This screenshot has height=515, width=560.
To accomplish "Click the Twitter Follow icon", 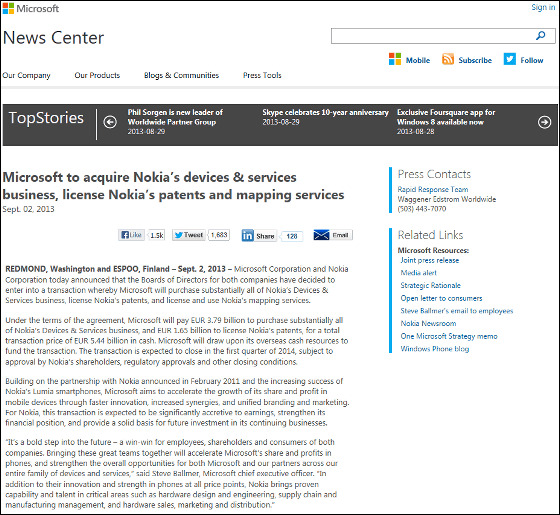I will point(510,59).
